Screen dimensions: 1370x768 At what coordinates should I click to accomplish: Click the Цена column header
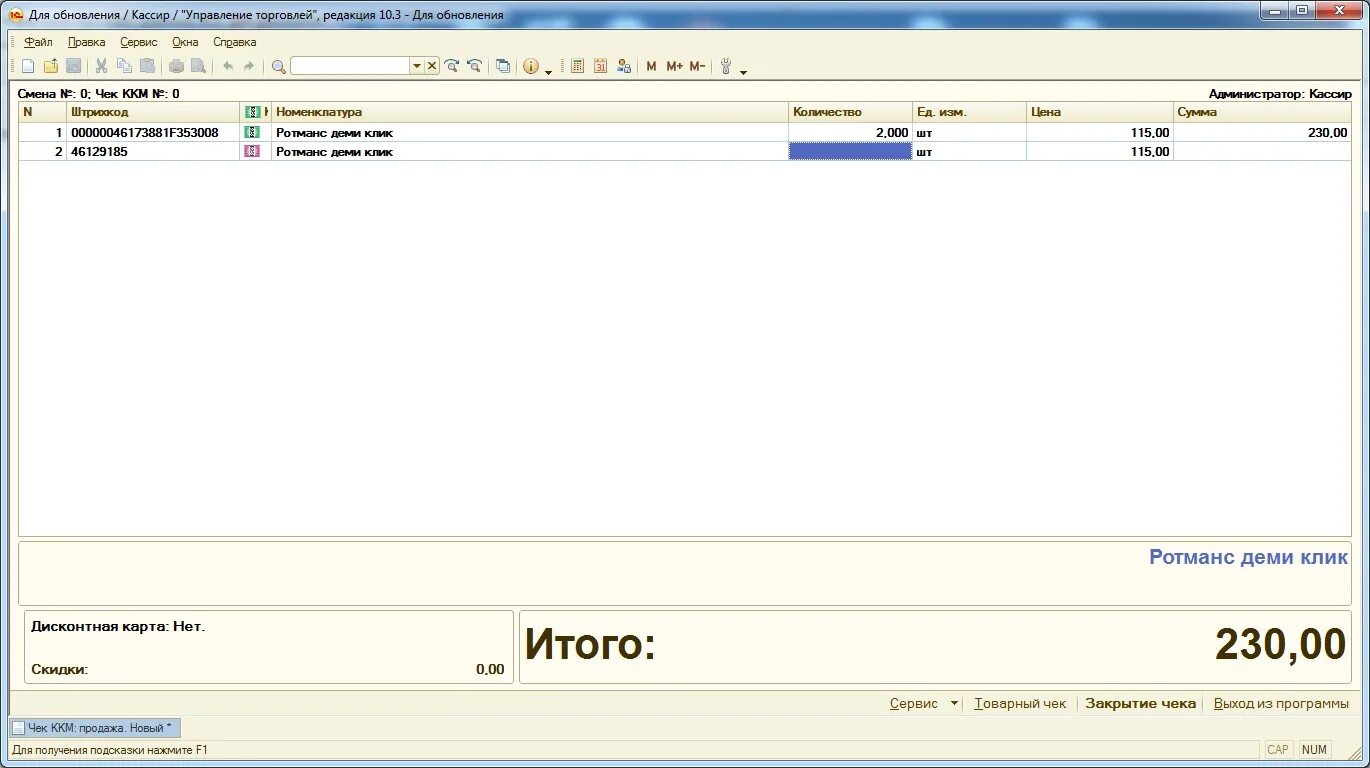click(x=1100, y=112)
